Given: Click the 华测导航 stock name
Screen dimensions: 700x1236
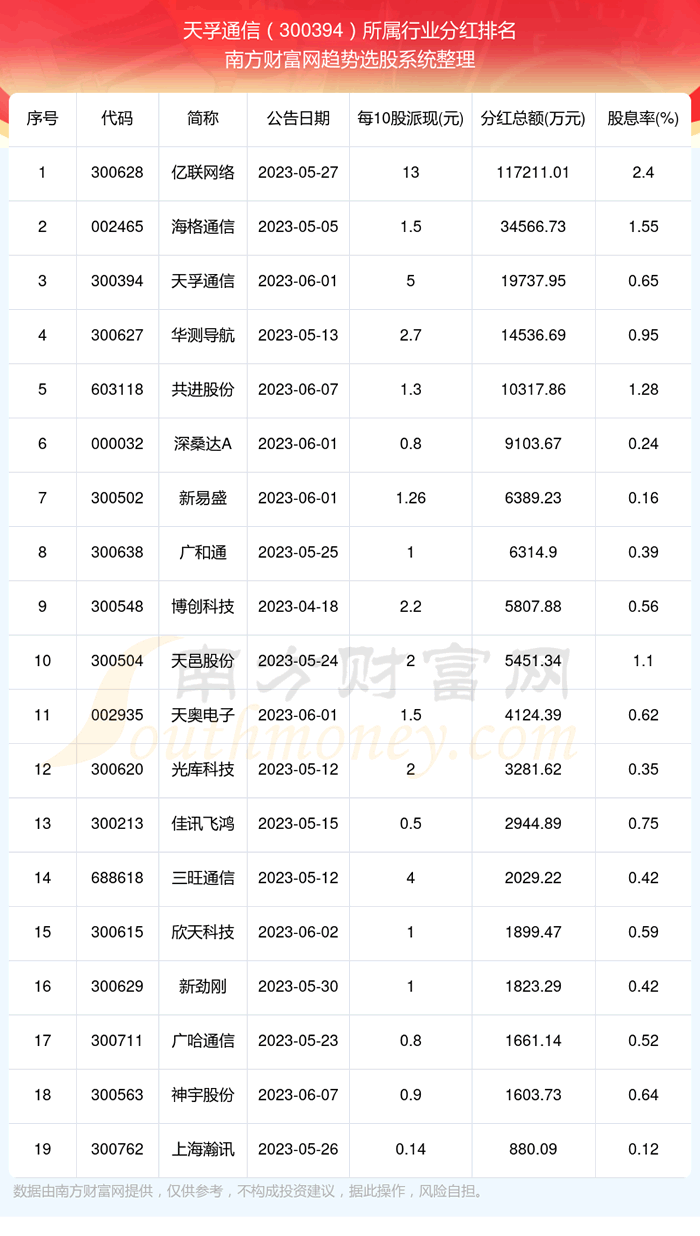Looking at the screenshot, I should 203,336.
